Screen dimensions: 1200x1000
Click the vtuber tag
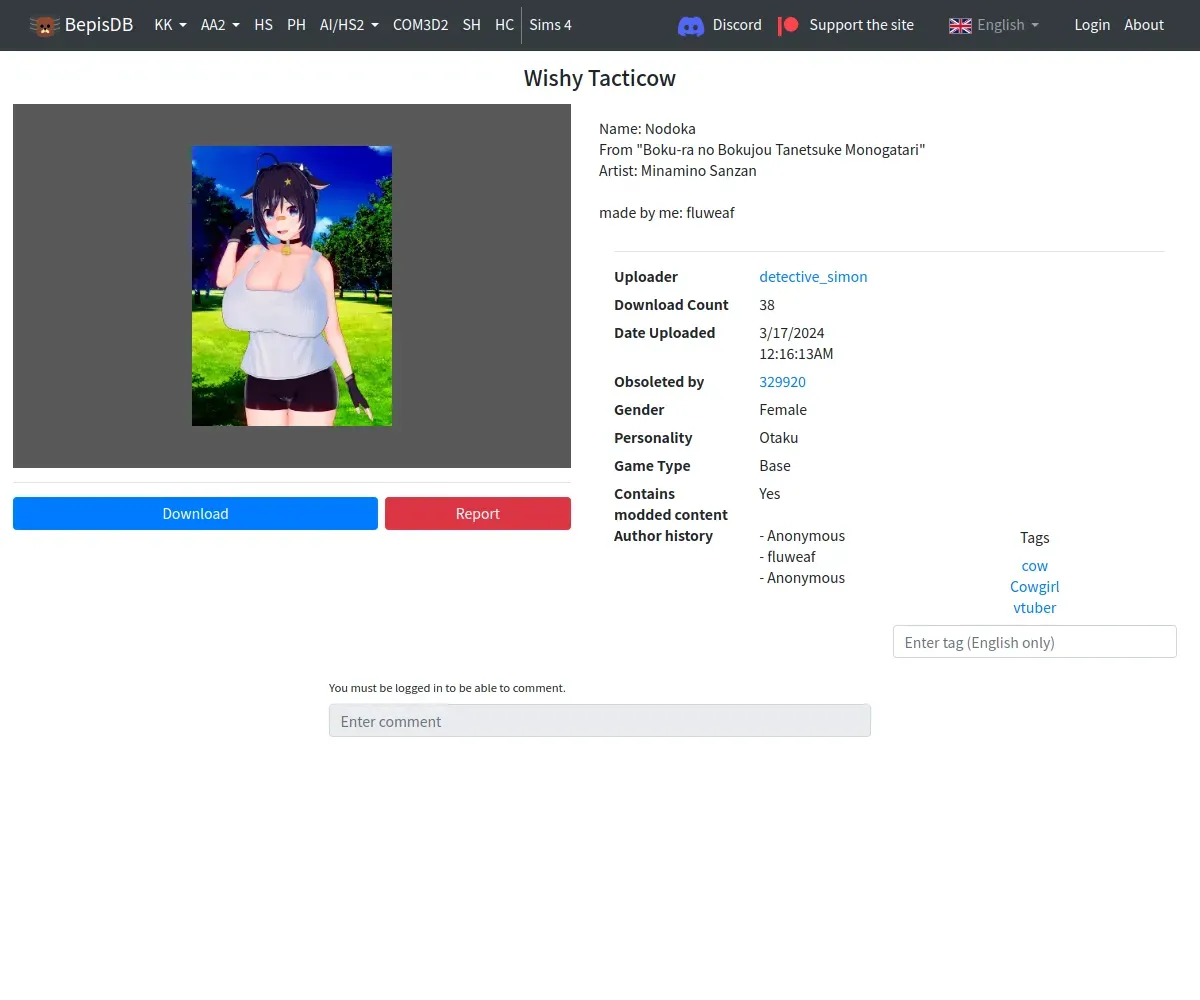[1034, 608]
